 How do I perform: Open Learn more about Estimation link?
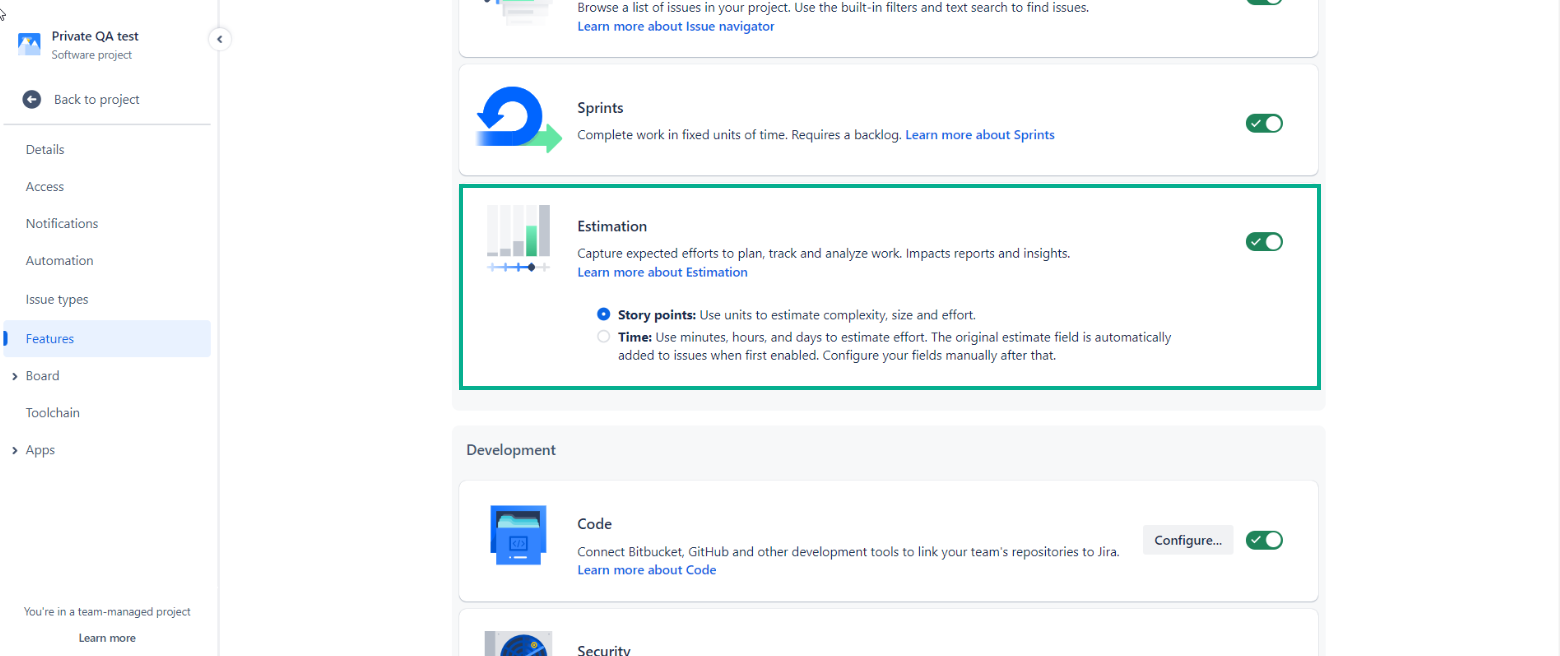point(662,272)
